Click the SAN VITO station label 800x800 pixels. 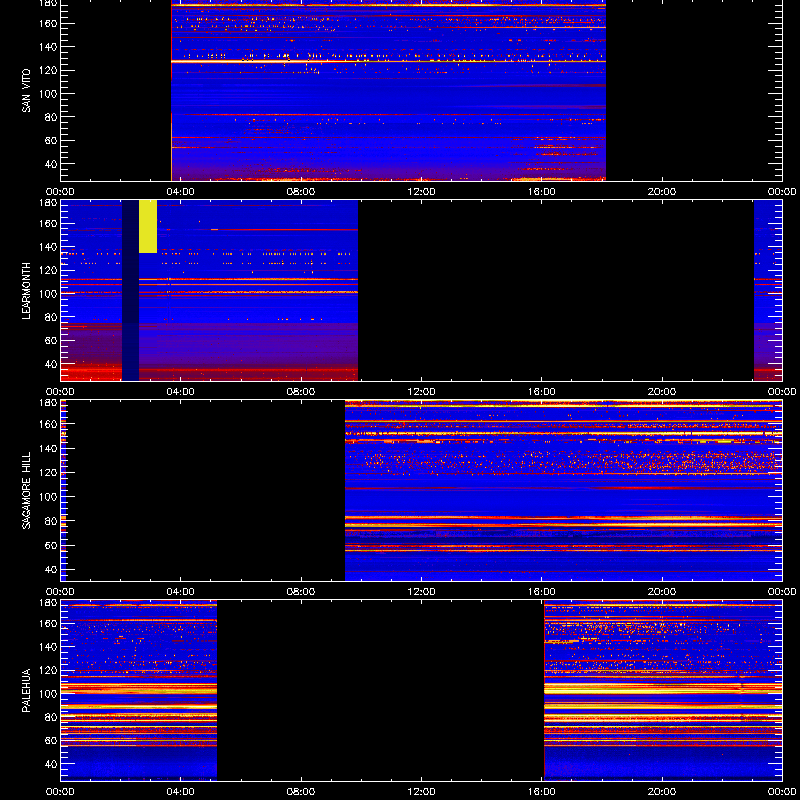[27, 91]
